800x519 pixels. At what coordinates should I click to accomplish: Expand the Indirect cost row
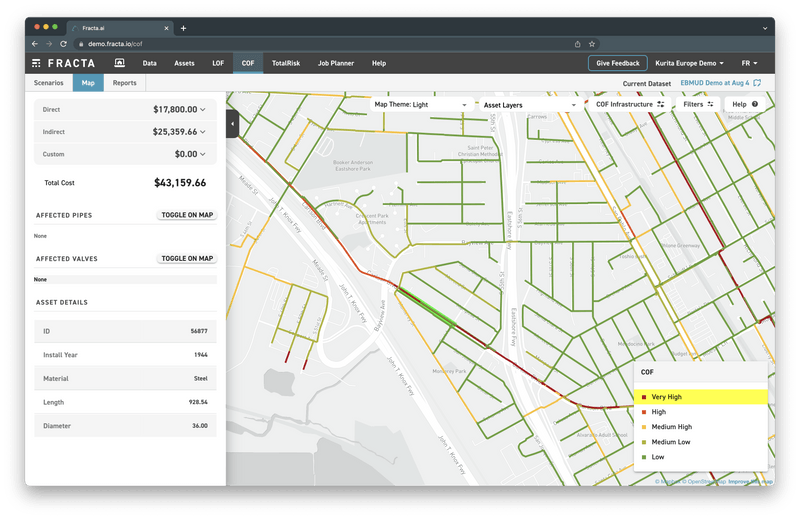click(203, 132)
